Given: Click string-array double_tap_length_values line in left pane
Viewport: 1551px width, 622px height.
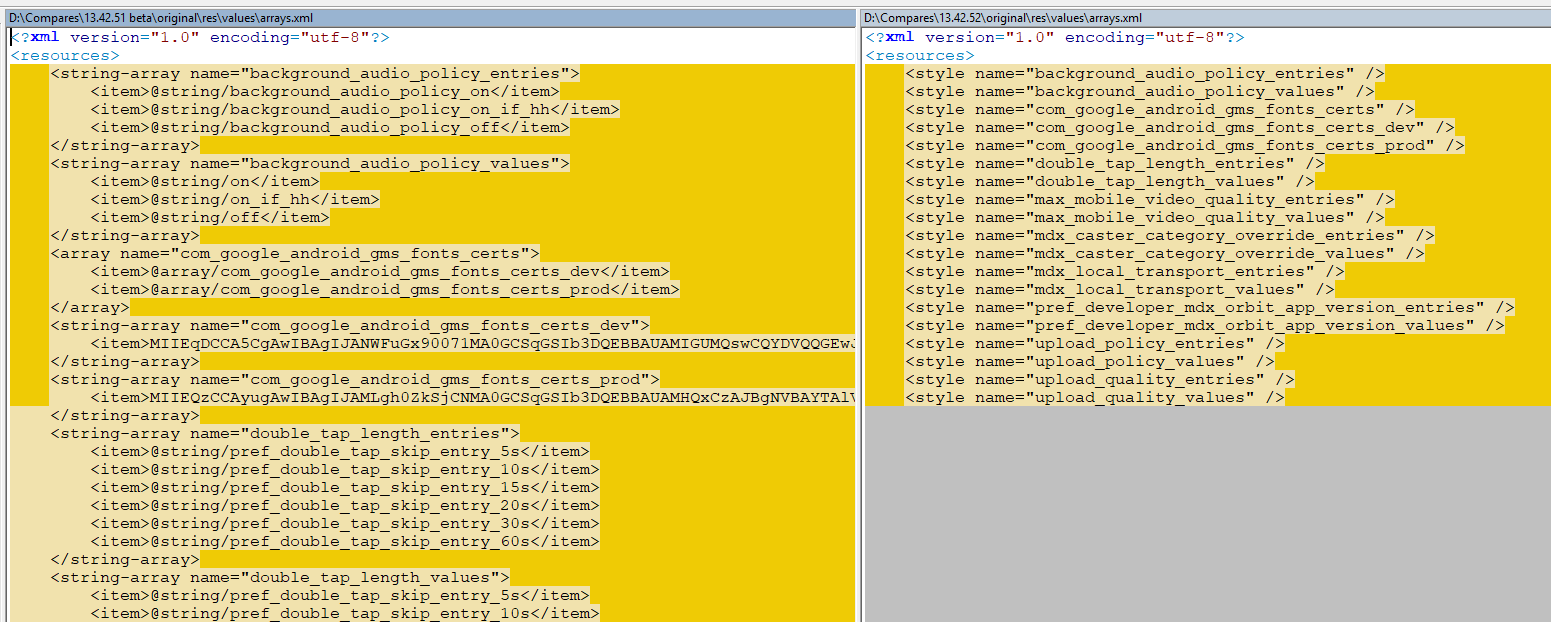Looking at the screenshot, I should [x=280, y=577].
